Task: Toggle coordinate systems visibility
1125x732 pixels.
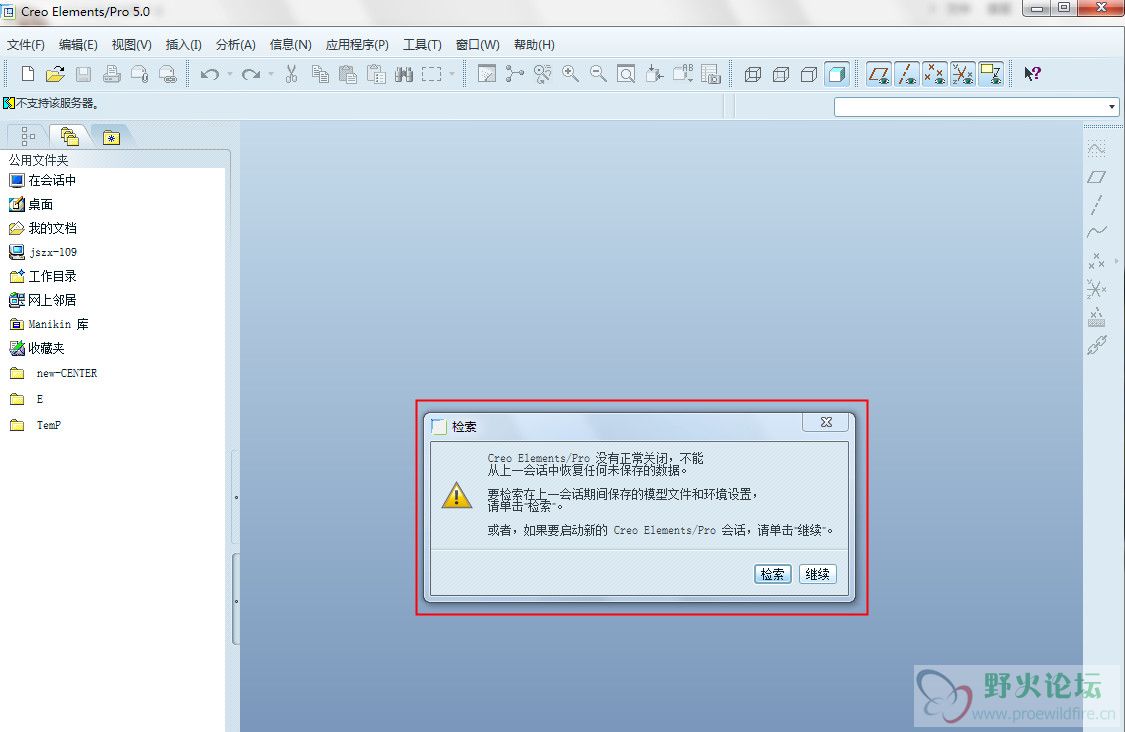Action: click(x=963, y=74)
